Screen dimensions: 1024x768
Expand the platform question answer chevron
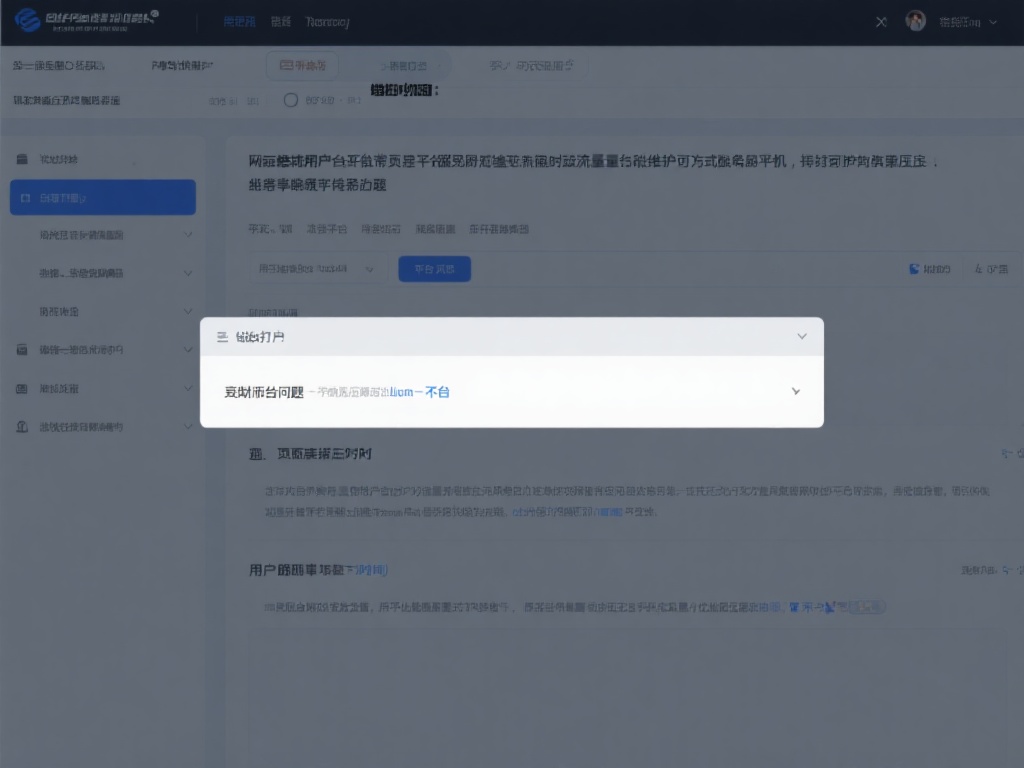tap(795, 392)
